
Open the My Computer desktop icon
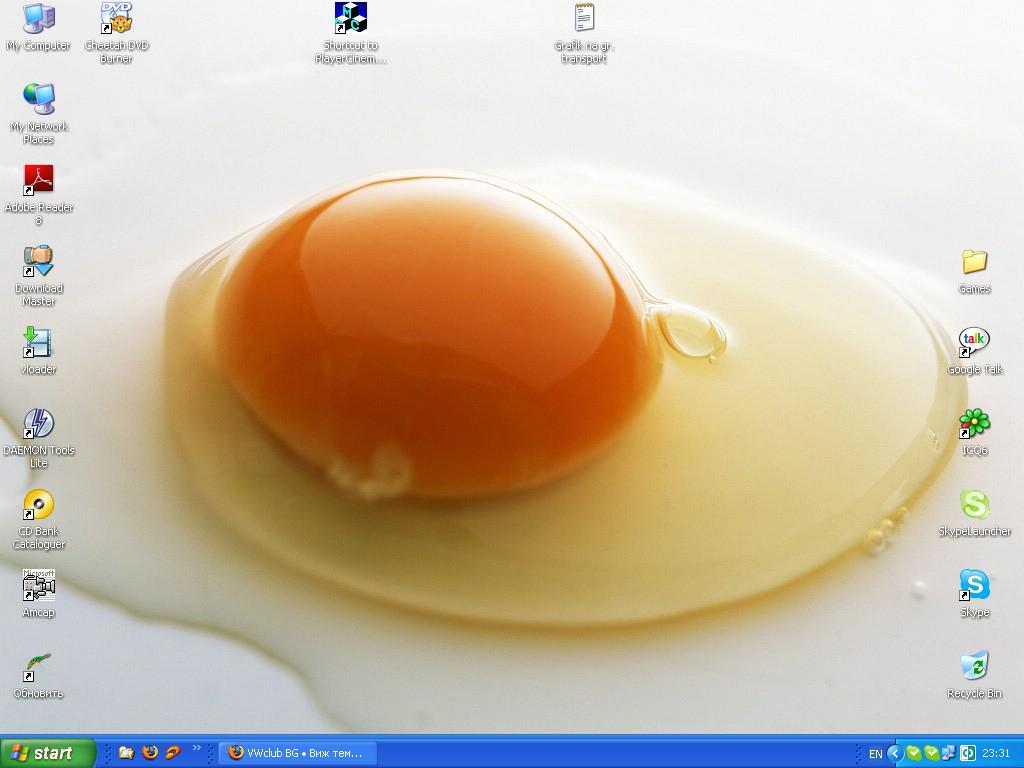38,19
